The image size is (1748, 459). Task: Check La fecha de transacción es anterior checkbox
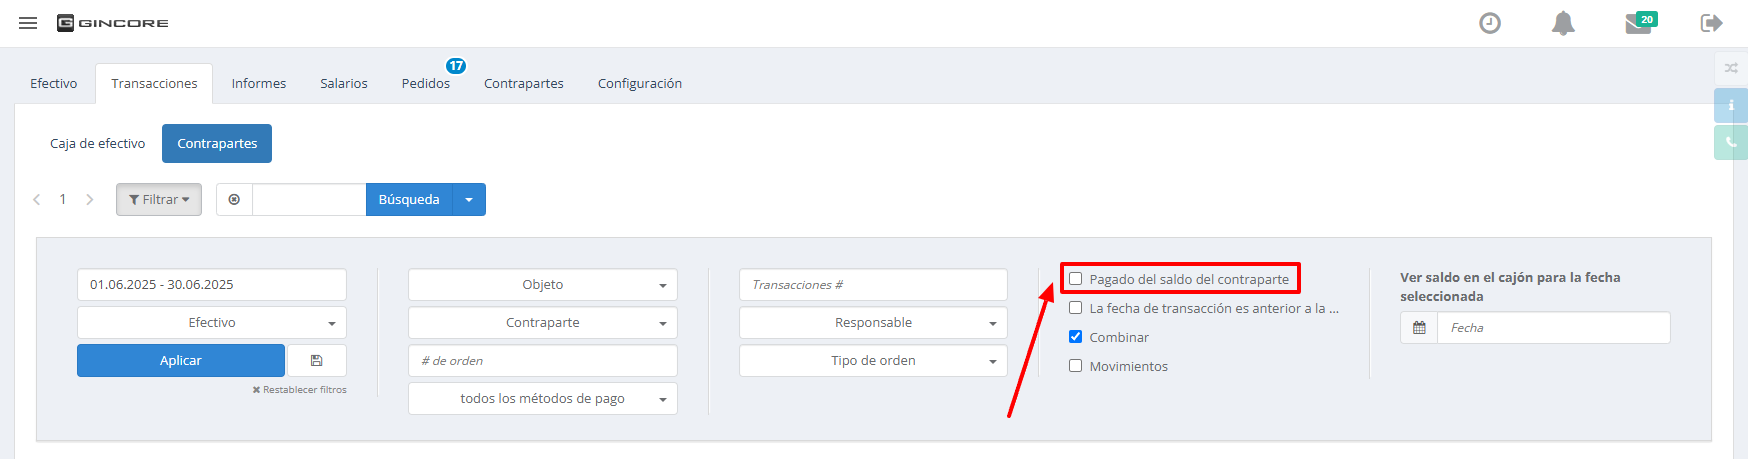click(x=1076, y=308)
